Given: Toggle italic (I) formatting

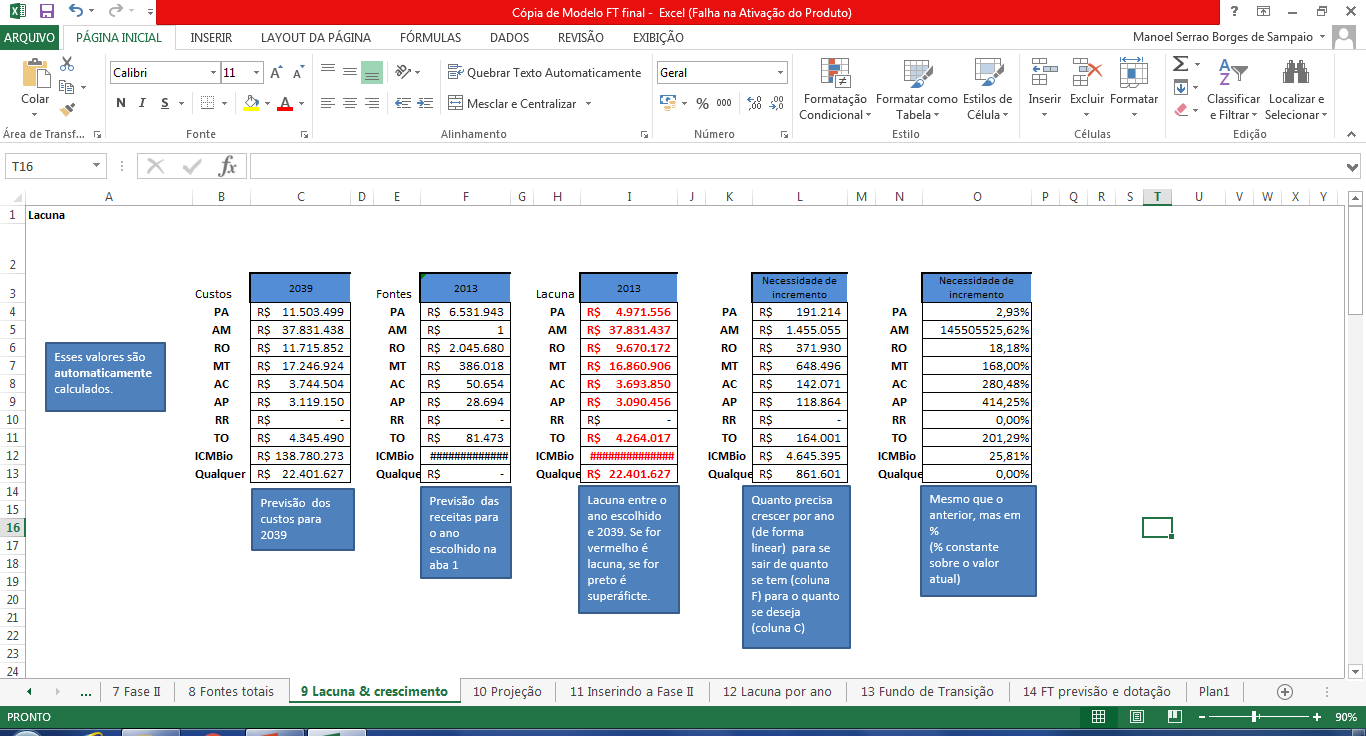Looking at the screenshot, I should (x=143, y=103).
